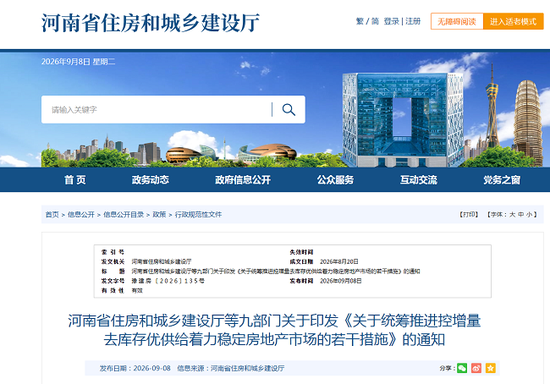Viewport: 550px width, 384px height.
Task: Click the article headline title
Action: (274, 330)
